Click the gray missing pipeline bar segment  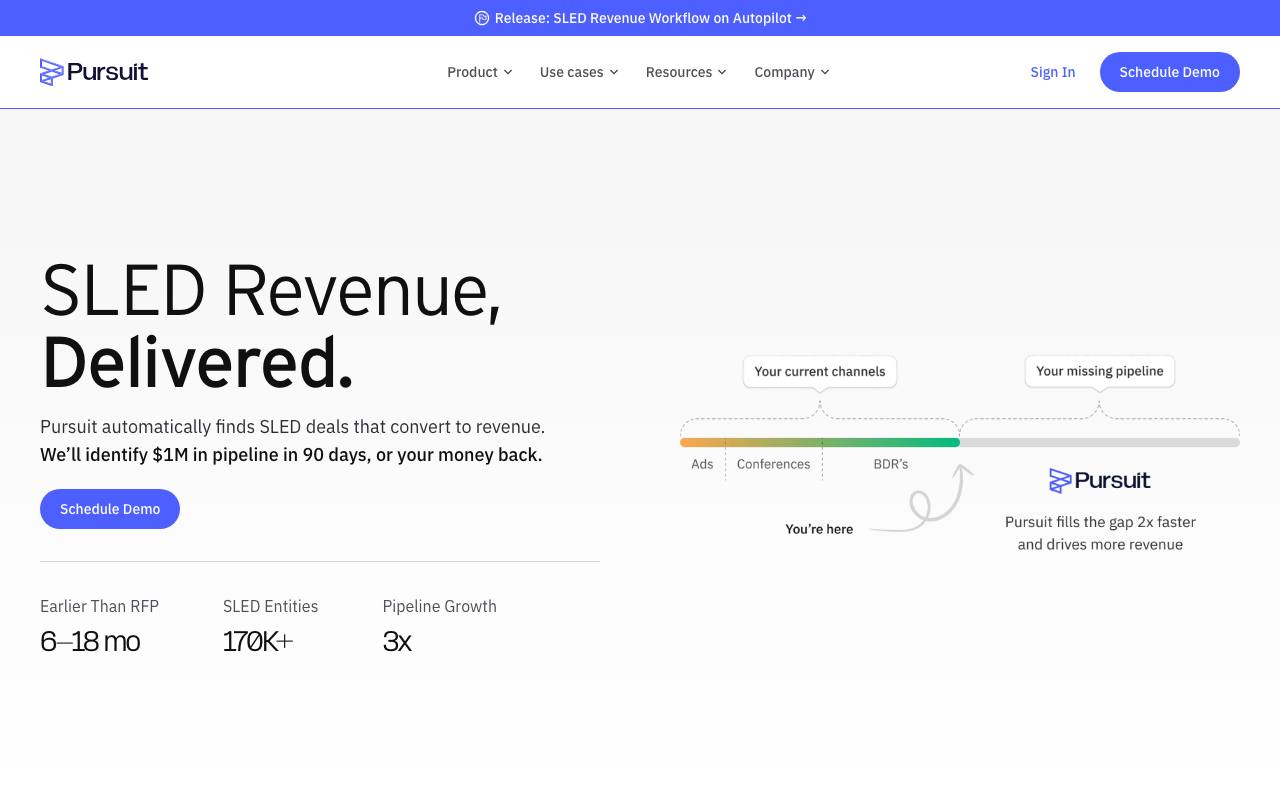[1100, 442]
